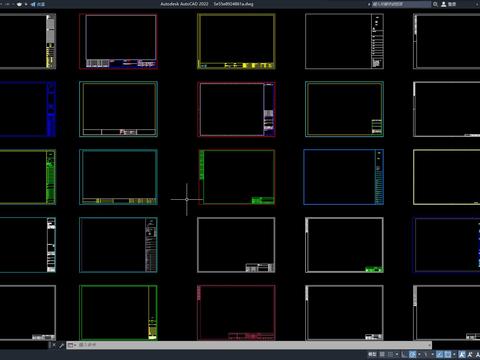Click the print plot icon in quick access toolbar
The image size is (480, 360).
[x=19, y=4]
